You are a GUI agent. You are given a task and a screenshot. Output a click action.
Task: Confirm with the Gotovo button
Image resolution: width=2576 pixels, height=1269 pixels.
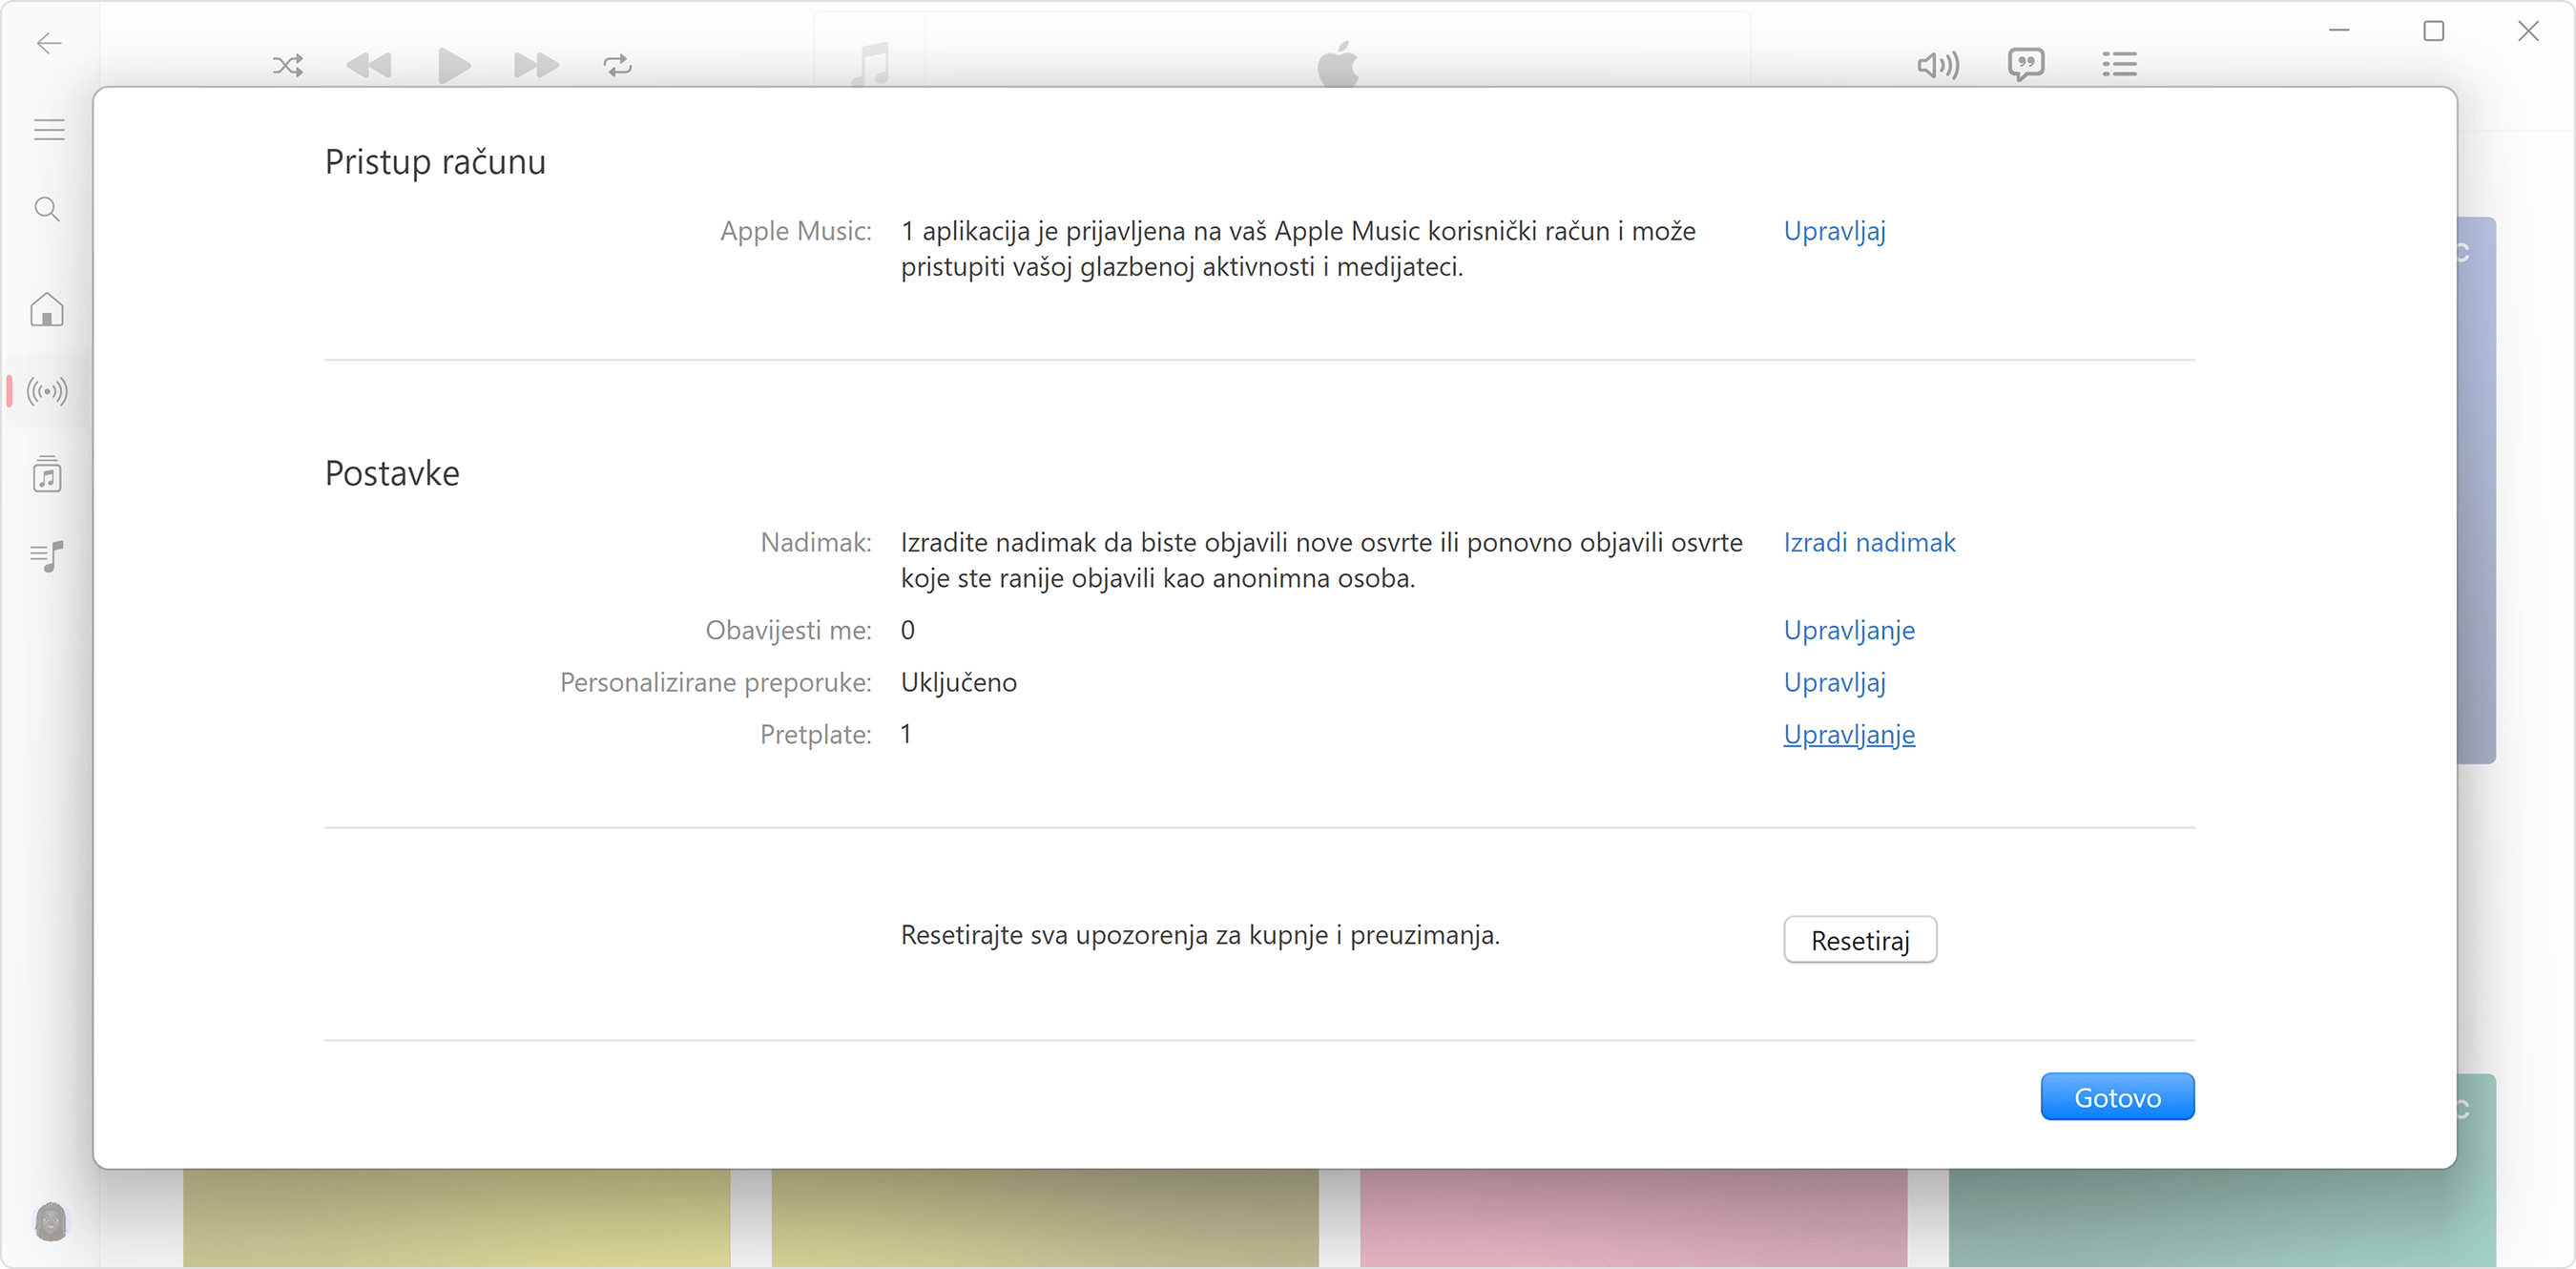2118,1096
